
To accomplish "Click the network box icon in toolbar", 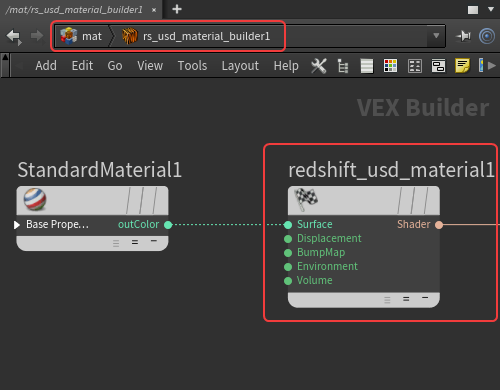I will (438, 66).
